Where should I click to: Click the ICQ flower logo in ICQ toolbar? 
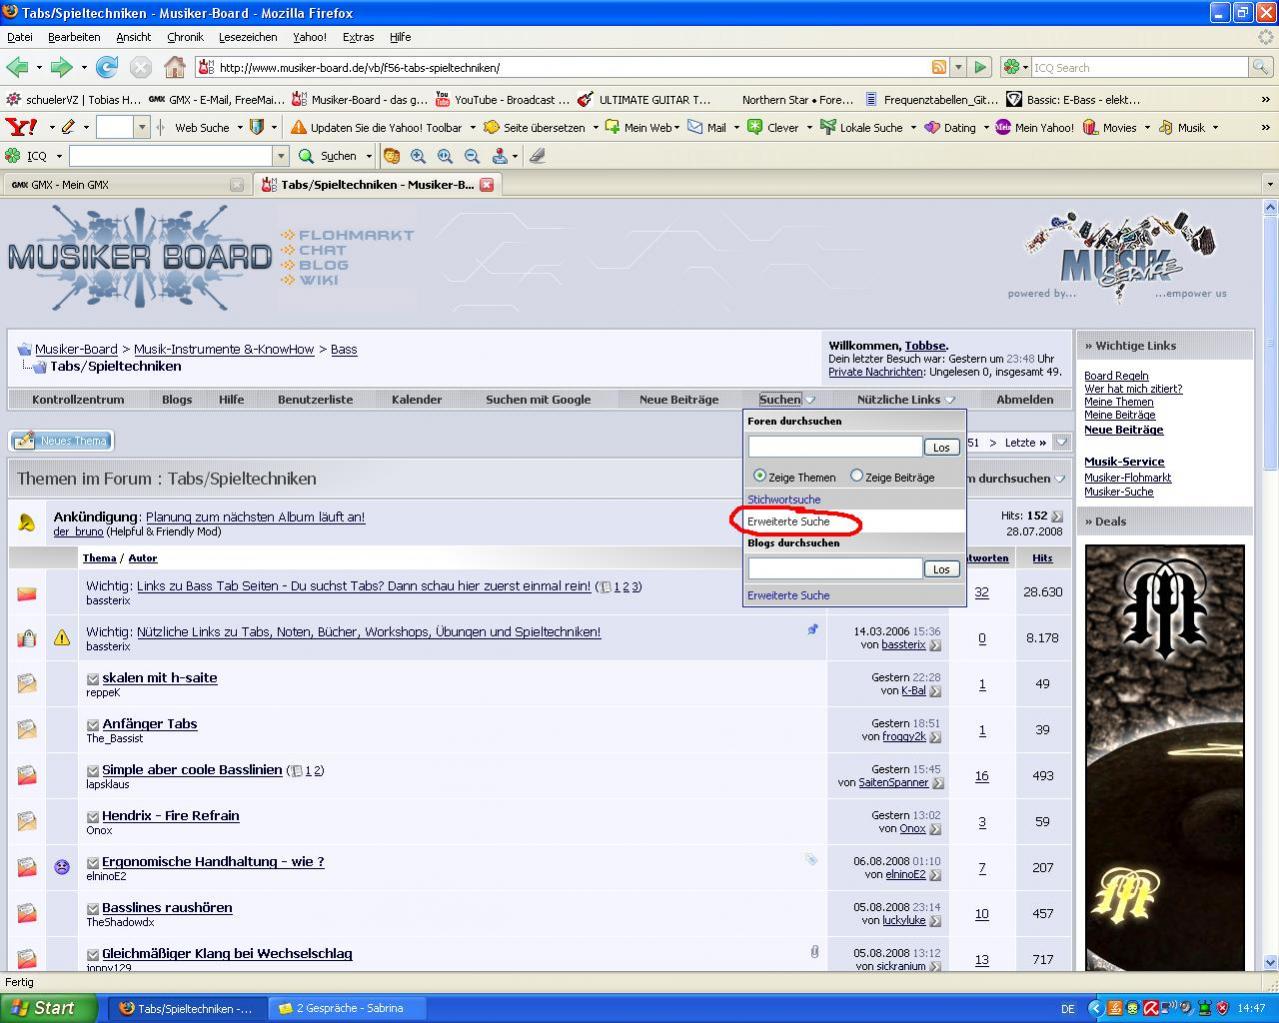point(13,156)
